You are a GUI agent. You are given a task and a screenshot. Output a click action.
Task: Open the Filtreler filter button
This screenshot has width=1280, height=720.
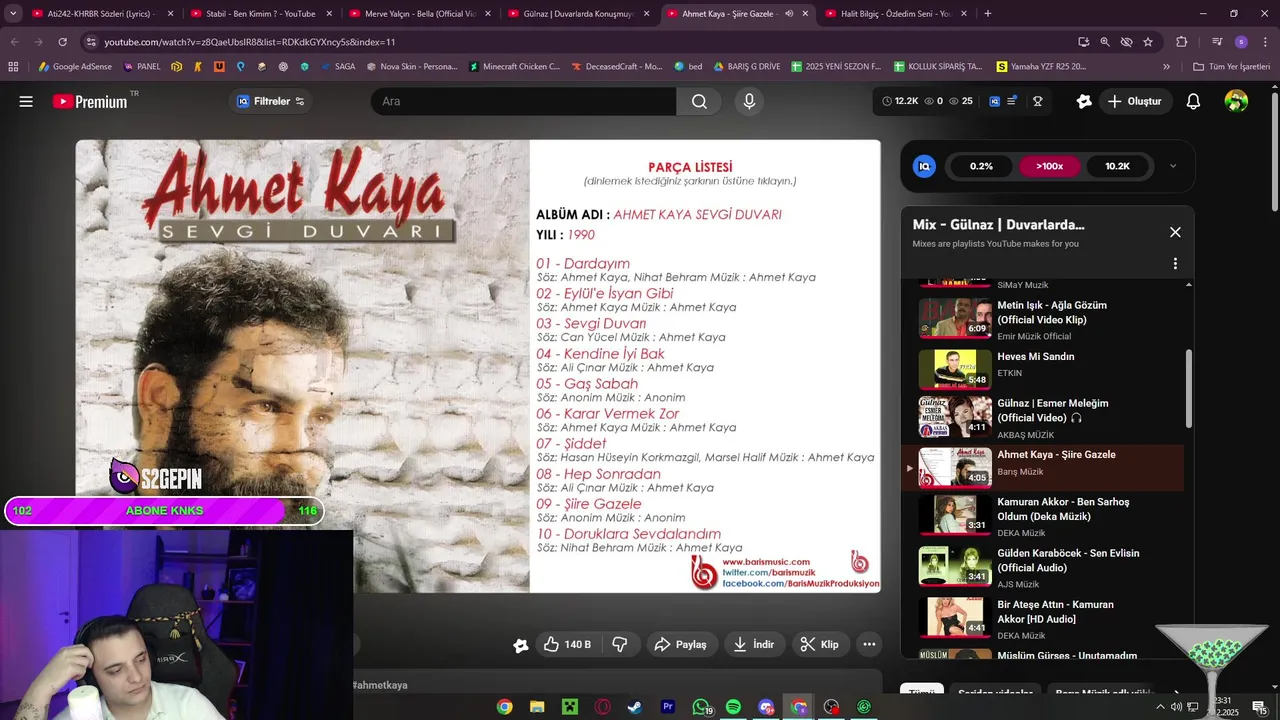click(x=269, y=101)
